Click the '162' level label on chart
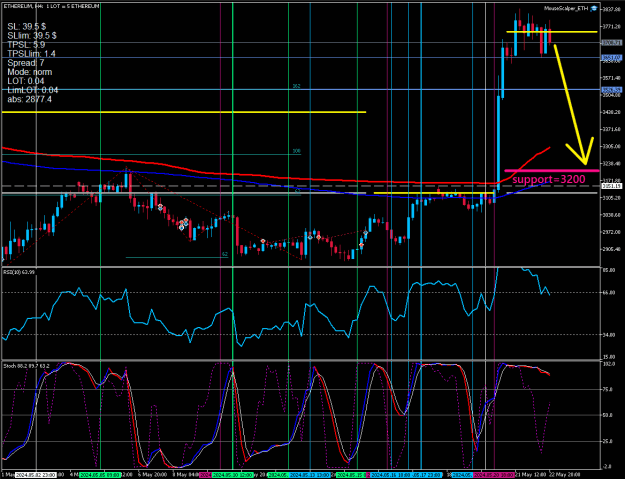 pyautogui.click(x=296, y=86)
